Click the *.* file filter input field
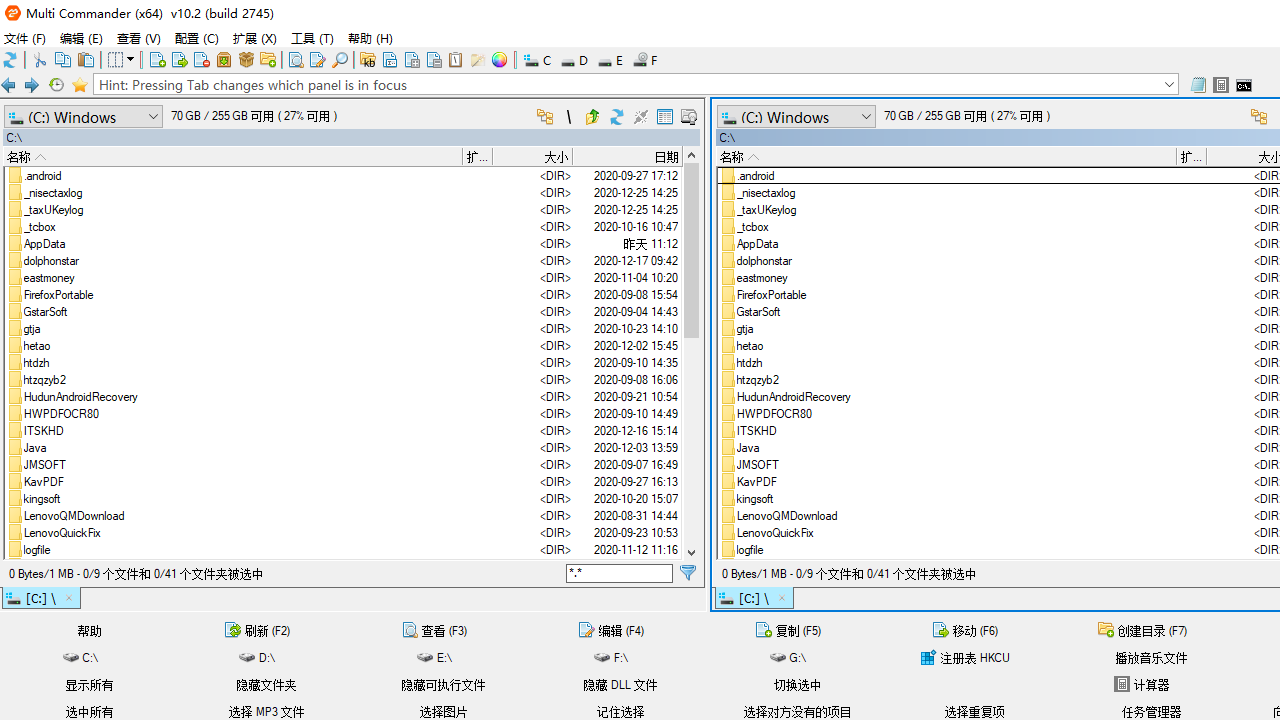The width and height of the screenshot is (1280, 720). [619, 573]
